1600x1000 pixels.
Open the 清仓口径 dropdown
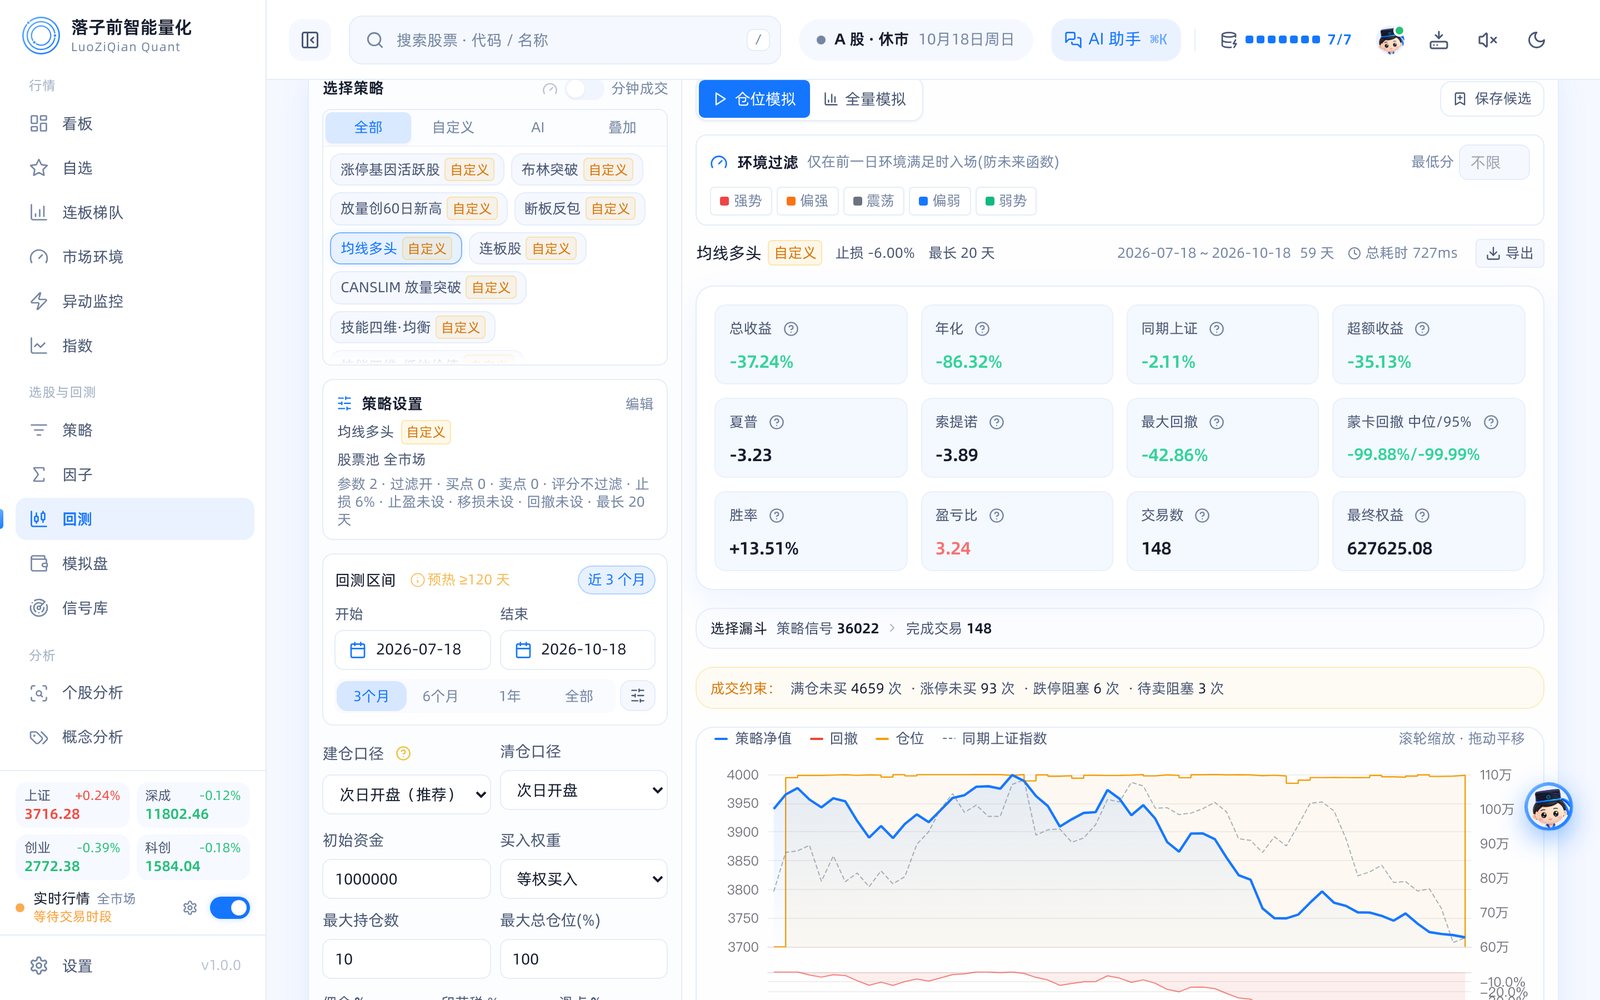point(583,790)
